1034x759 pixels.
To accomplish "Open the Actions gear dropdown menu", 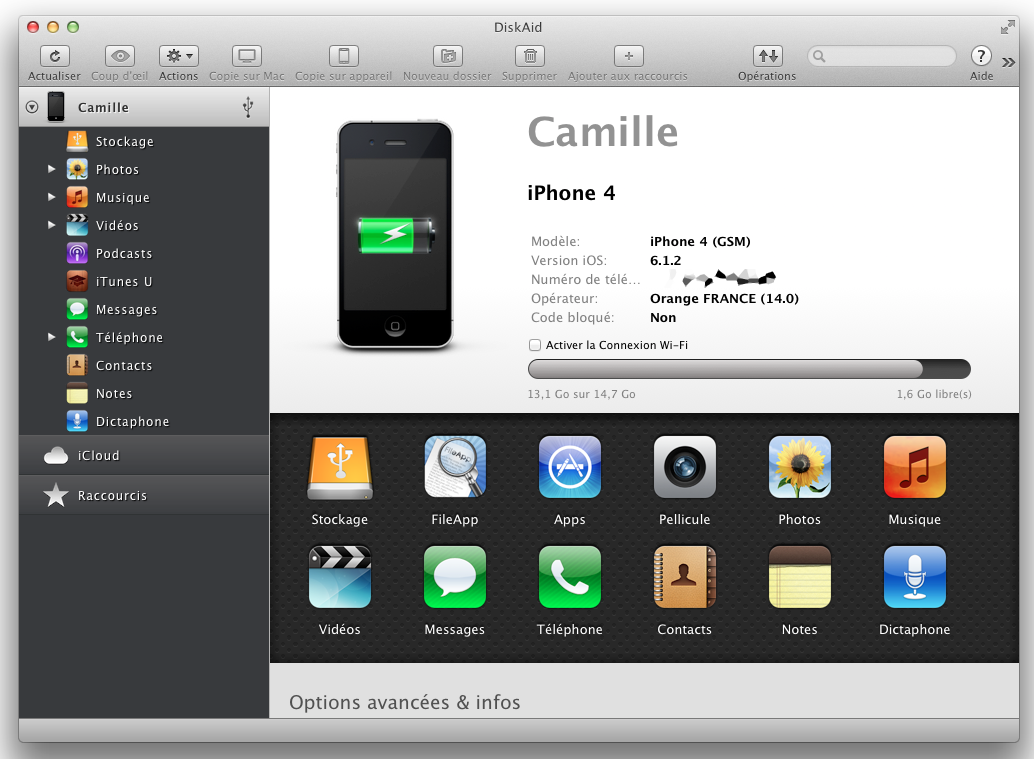I will pos(179,57).
